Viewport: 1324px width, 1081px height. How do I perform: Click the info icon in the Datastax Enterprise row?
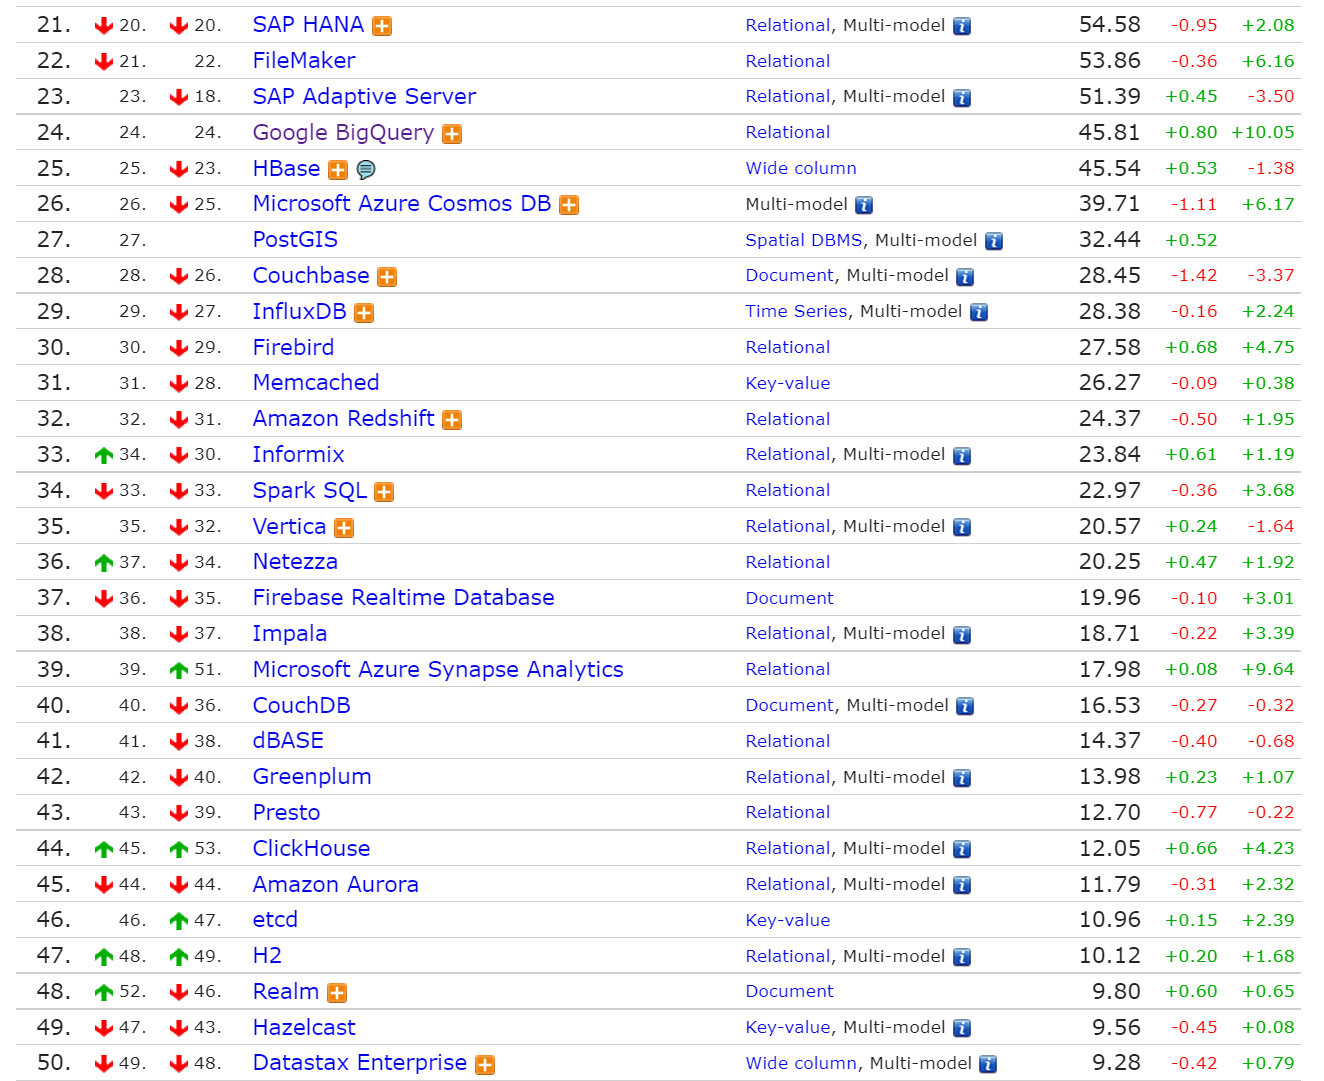pos(988,1064)
